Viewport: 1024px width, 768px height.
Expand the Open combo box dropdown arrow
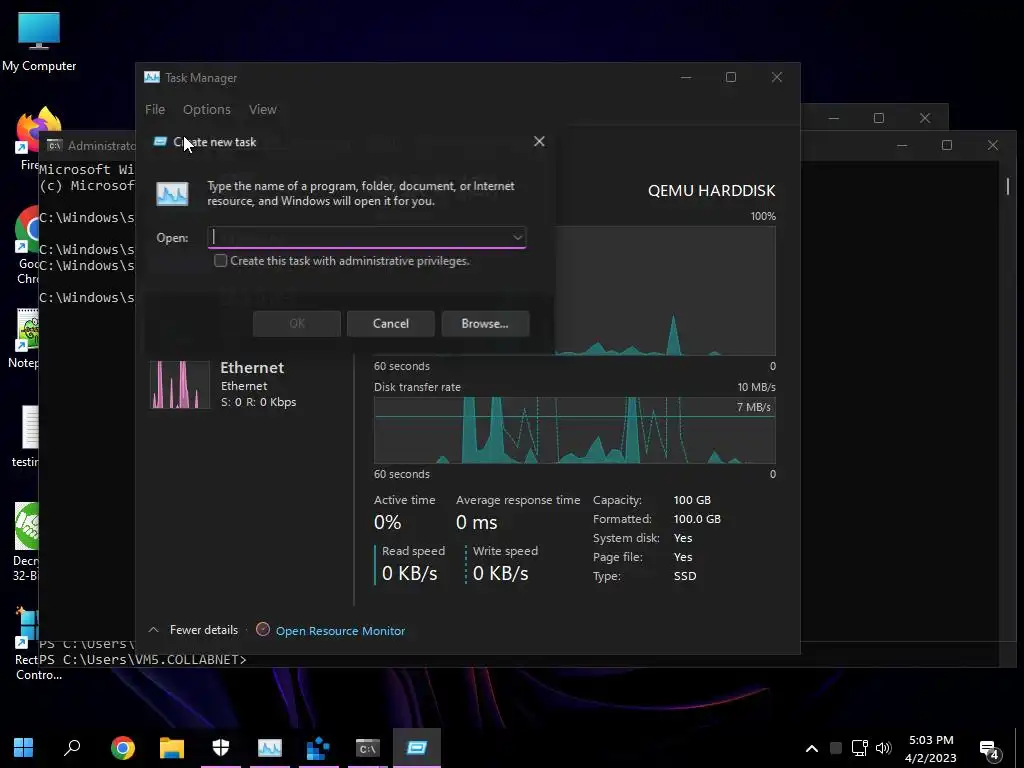click(x=517, y=238)
